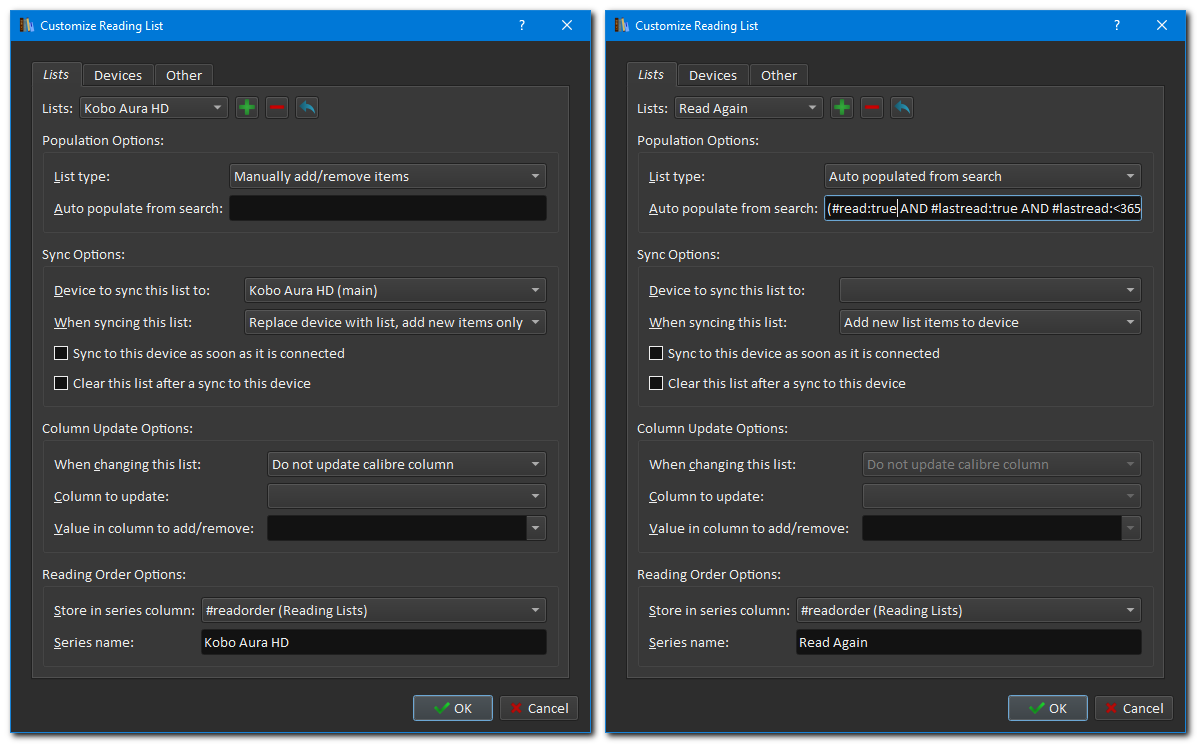Open the 'Manually add/remove items' list type dropdown

coord(387,177)
